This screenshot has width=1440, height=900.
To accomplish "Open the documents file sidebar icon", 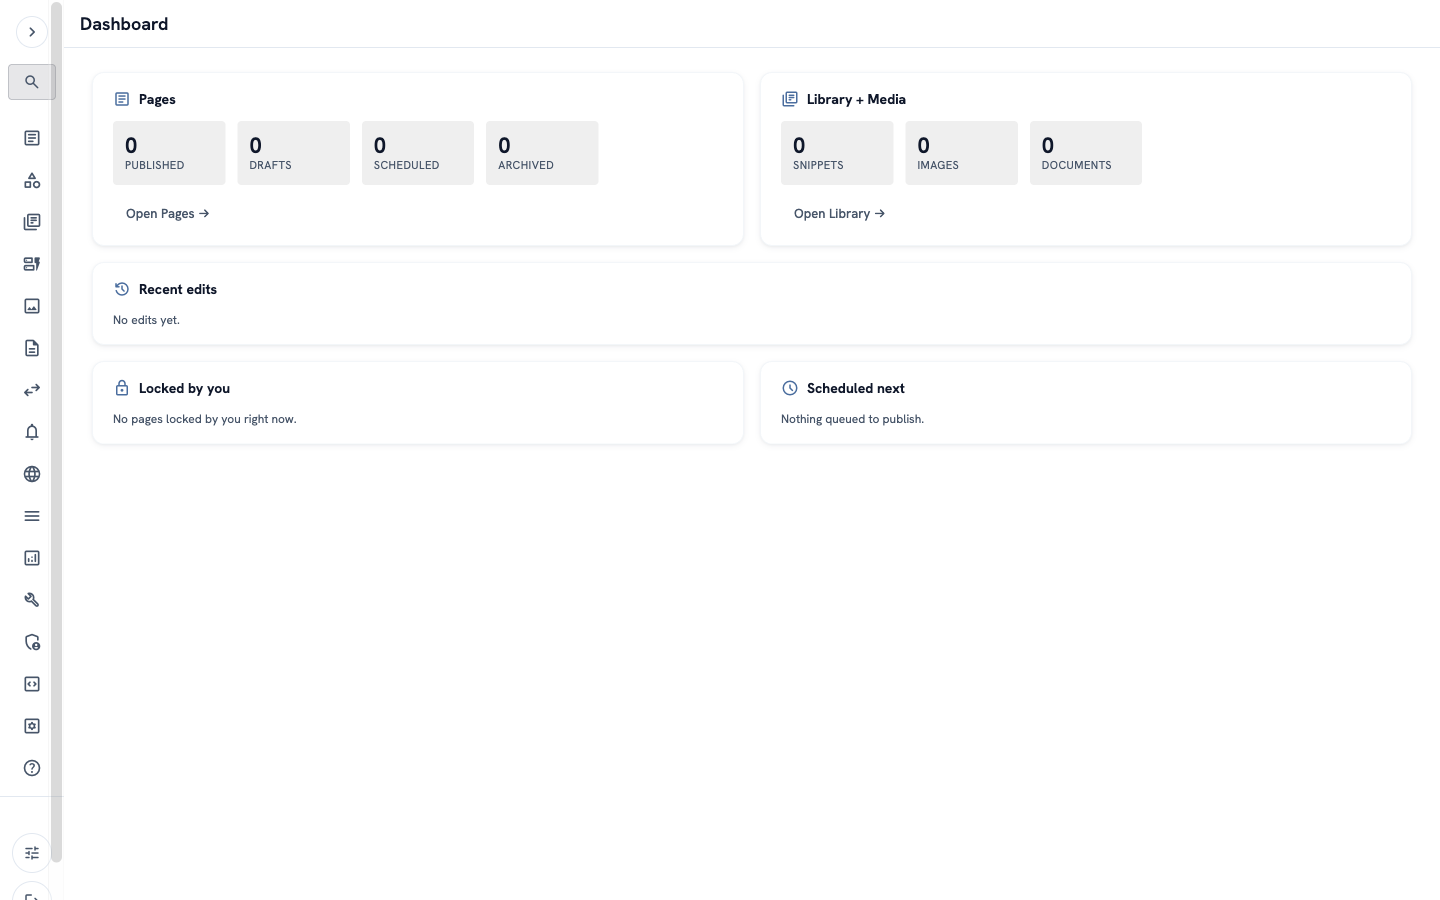I will click(x=32, y=348).
